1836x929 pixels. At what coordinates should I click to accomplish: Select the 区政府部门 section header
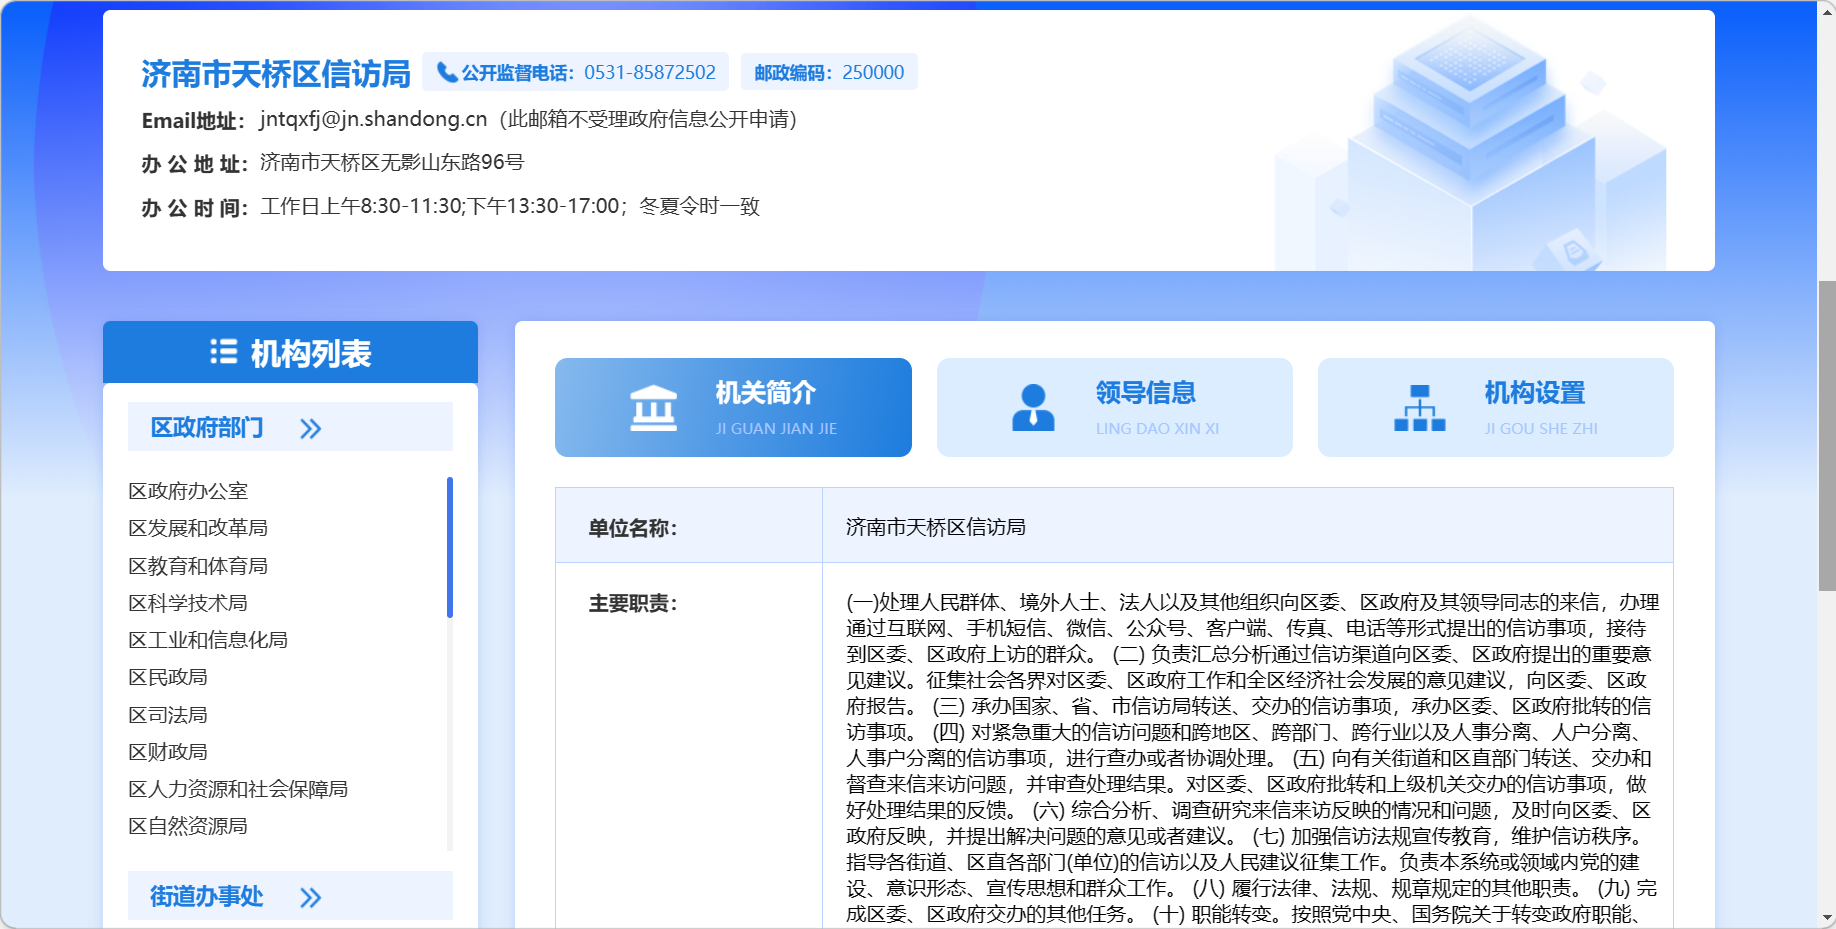pyautogui.click(x=290, y=427)
